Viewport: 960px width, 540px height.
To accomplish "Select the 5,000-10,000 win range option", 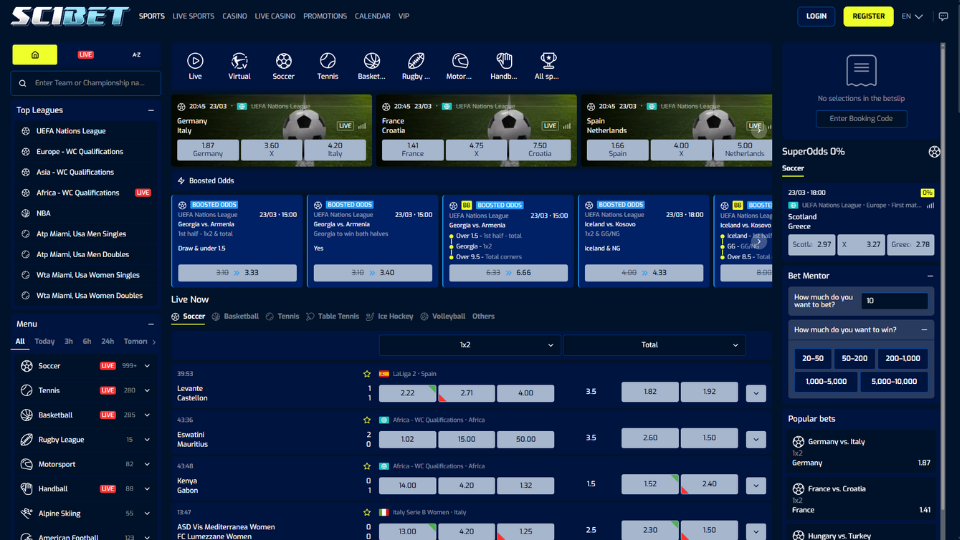I will tap(894, 381).
